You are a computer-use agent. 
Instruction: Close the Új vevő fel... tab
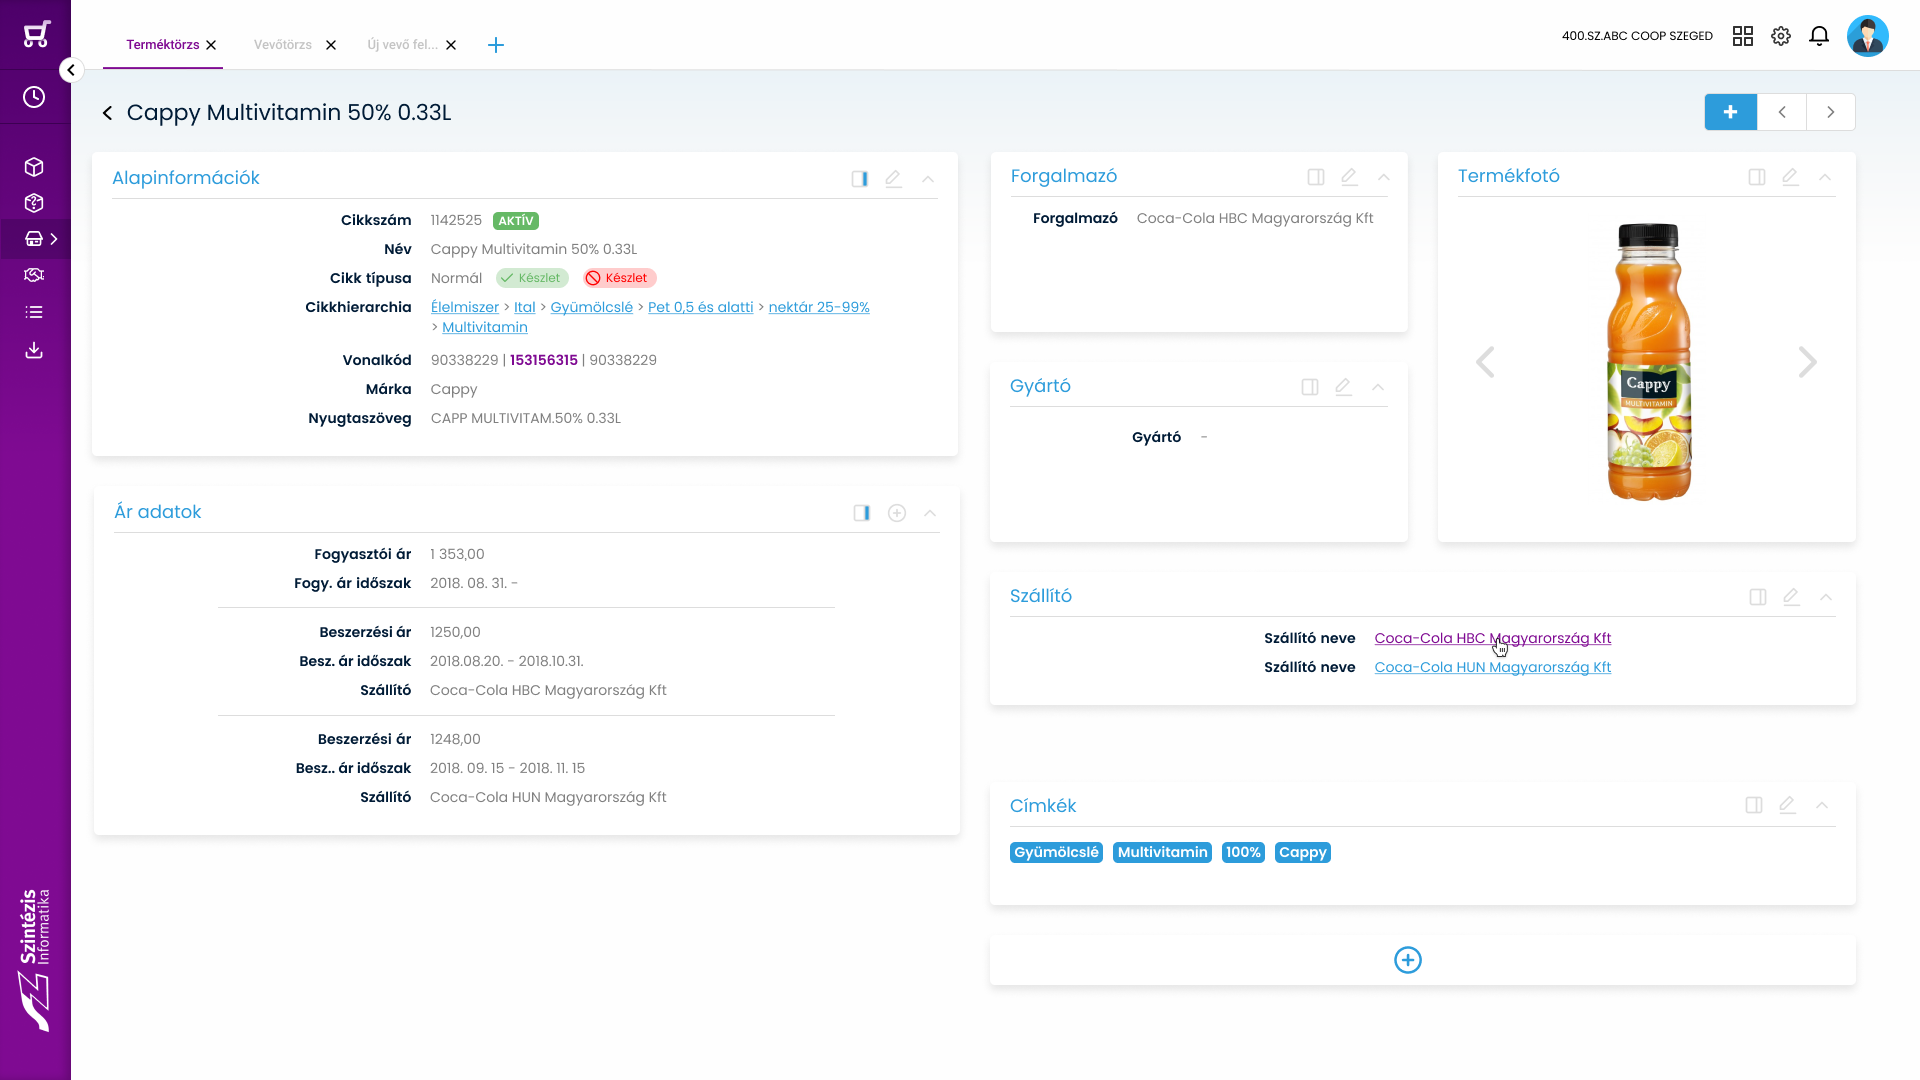[x=451, y=45]
